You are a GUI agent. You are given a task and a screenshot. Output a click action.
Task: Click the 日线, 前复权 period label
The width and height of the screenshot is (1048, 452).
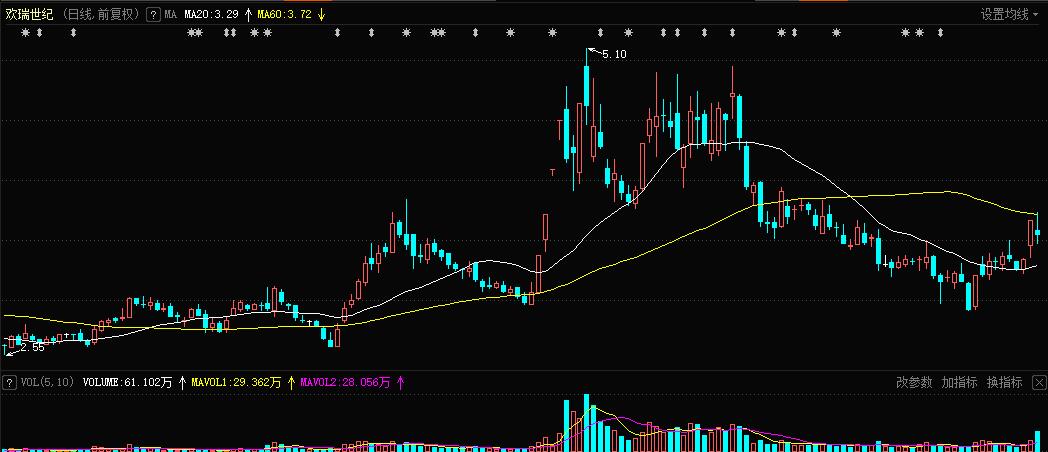coord(102,15)
